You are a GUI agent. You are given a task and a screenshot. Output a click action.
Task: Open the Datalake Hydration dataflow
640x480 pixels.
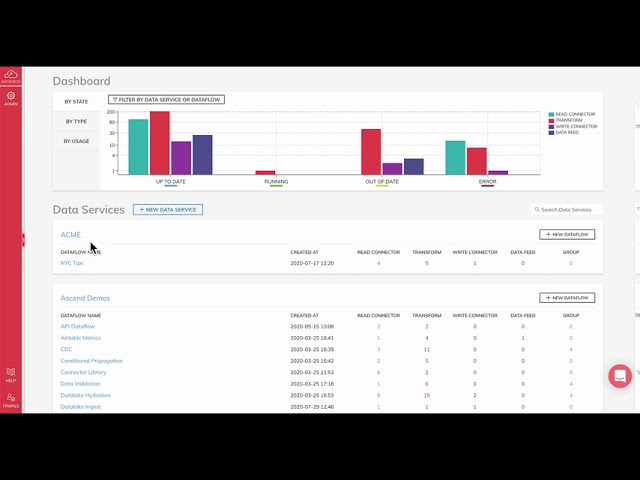pos(85,395)
